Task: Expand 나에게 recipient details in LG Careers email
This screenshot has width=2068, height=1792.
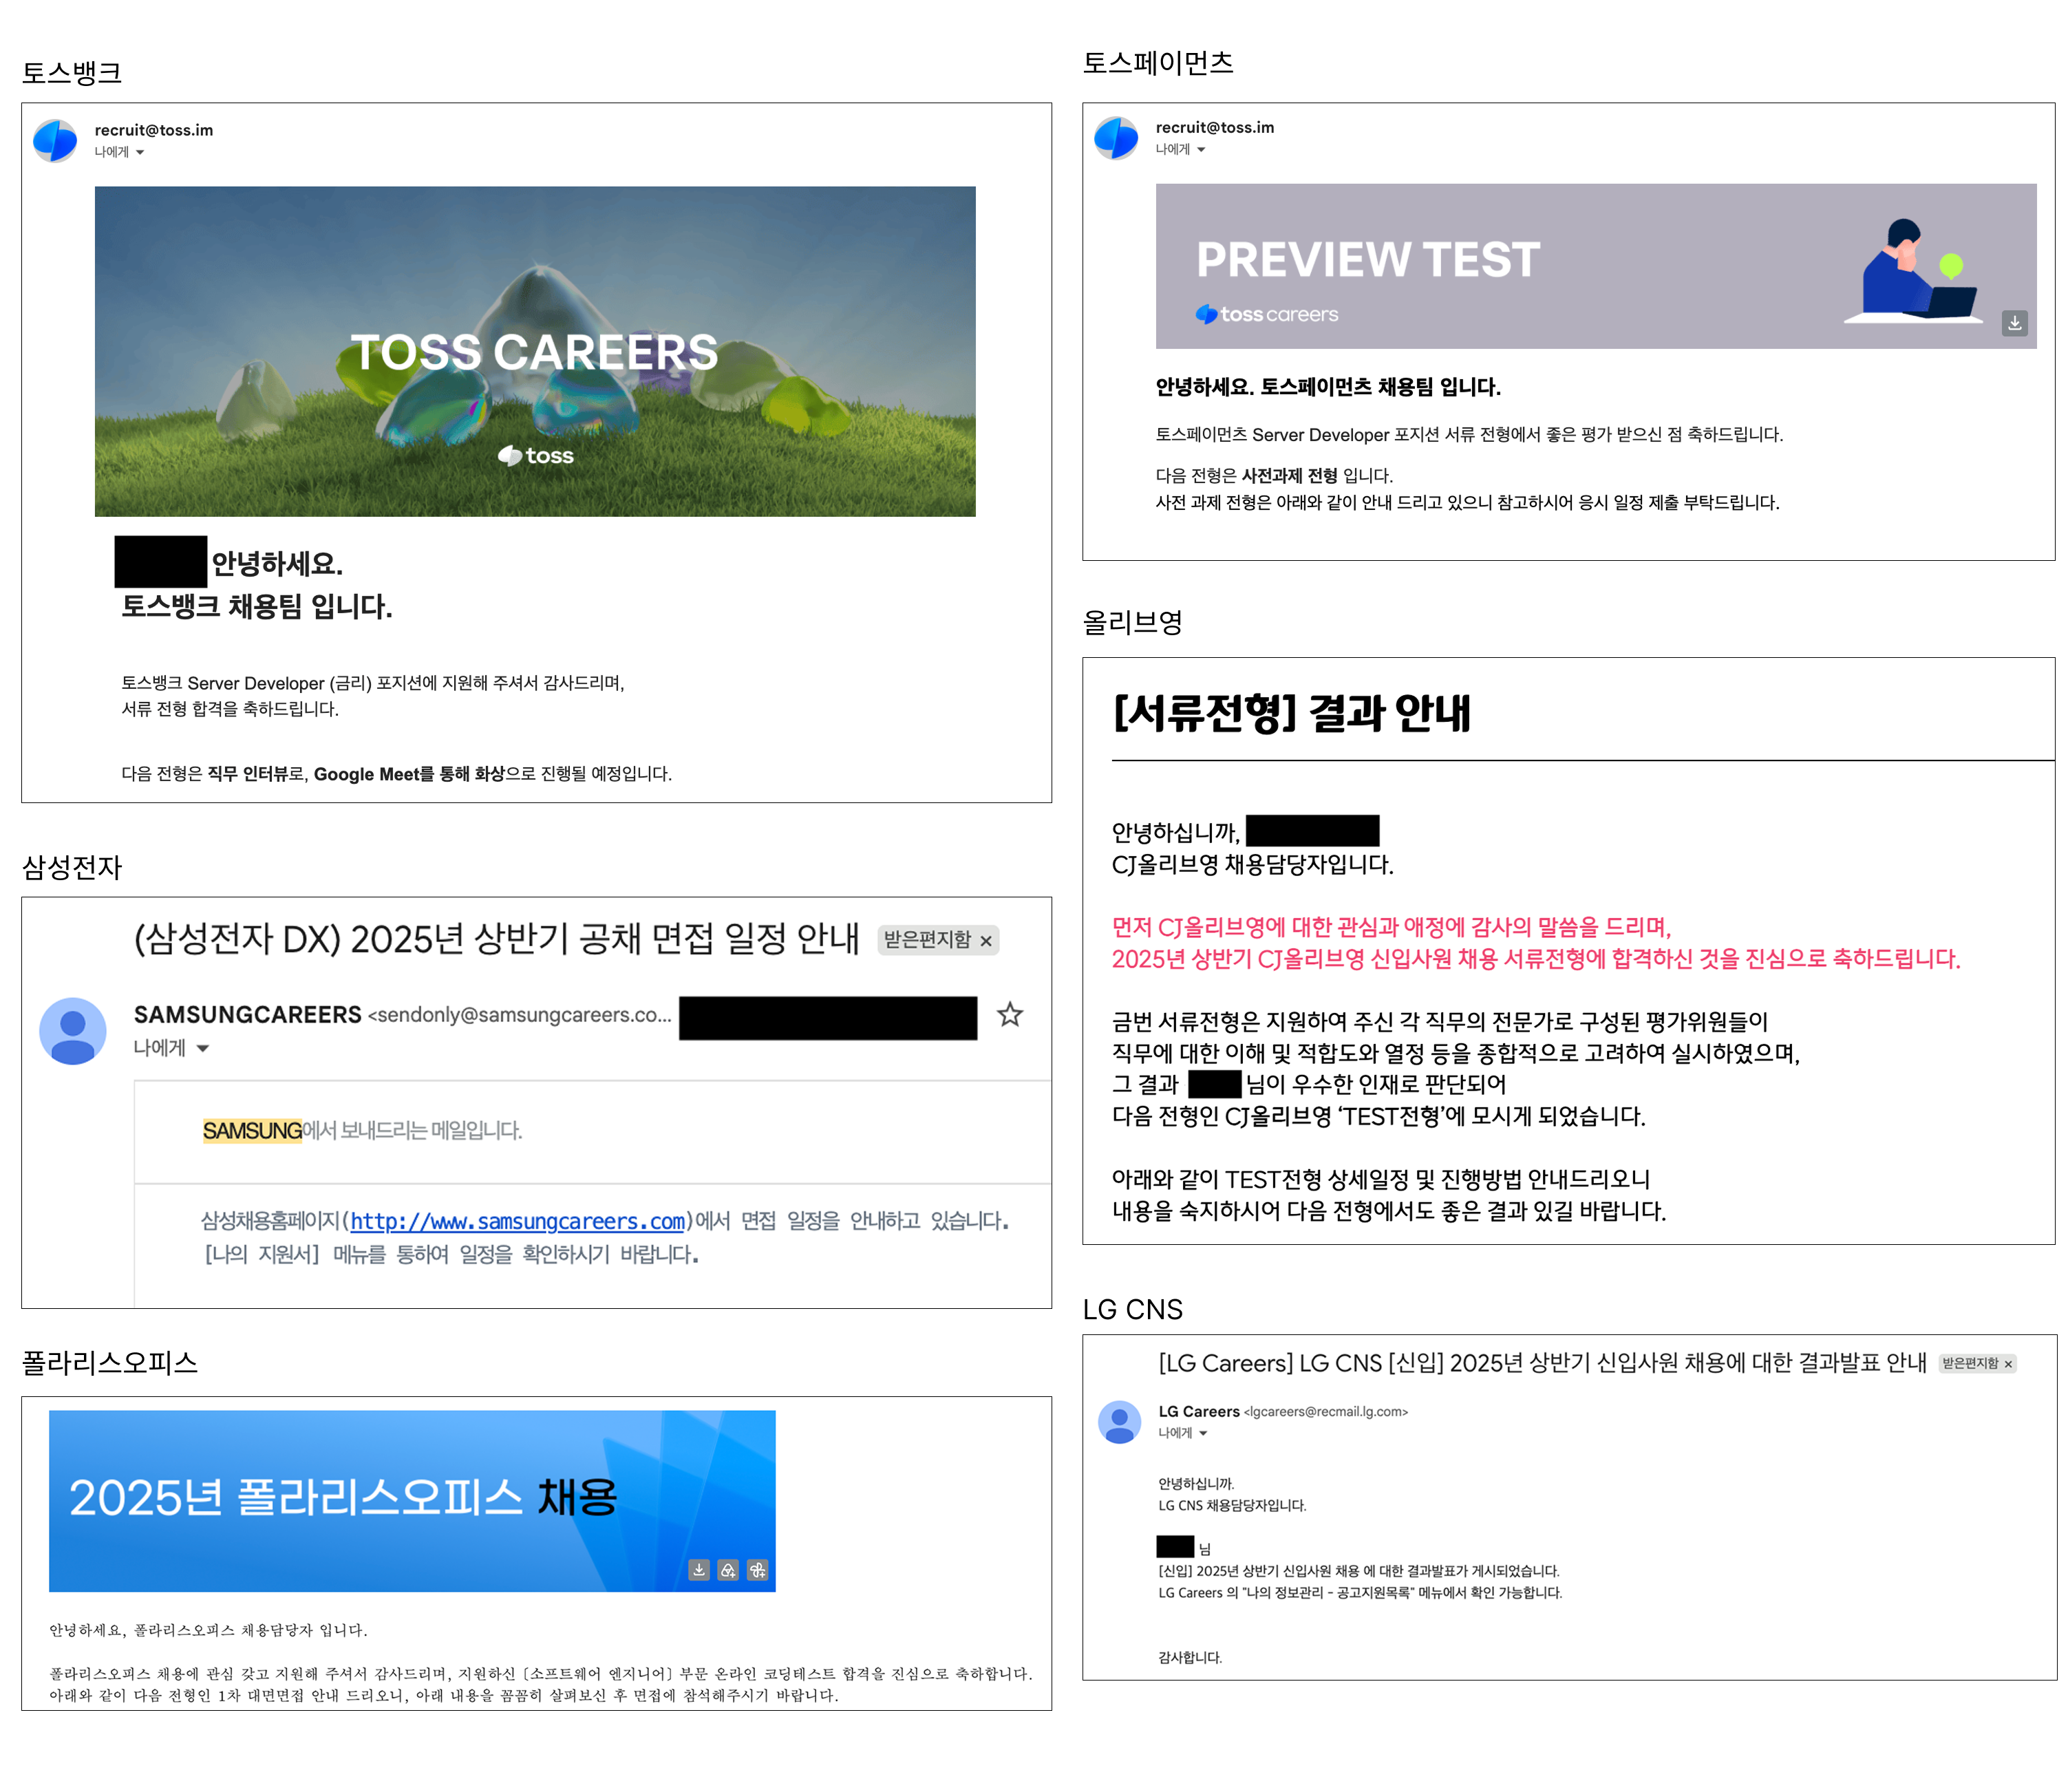Action: (x=1203, y=1434)
